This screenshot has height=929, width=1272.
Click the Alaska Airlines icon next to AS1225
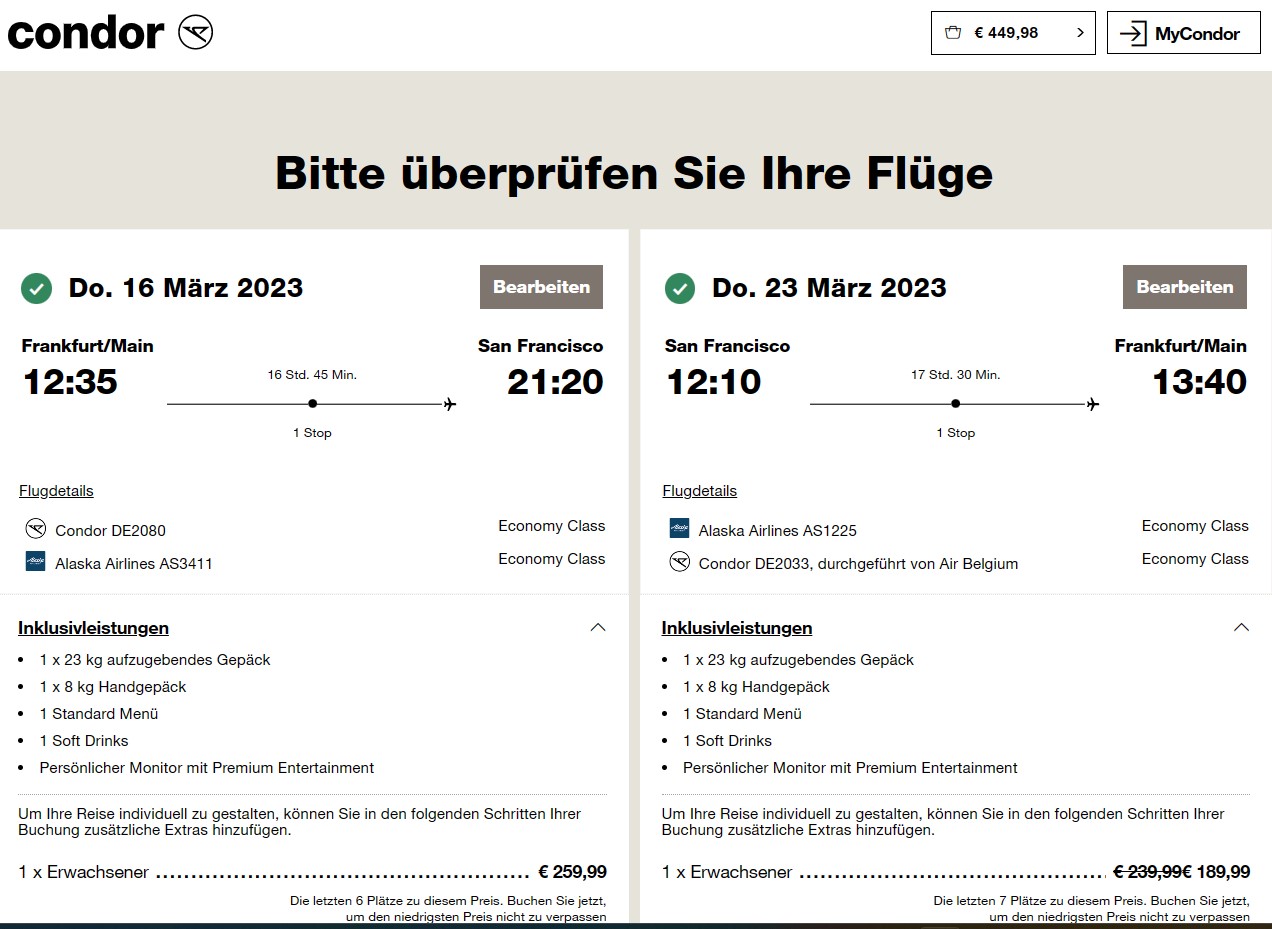coord(680,528)
